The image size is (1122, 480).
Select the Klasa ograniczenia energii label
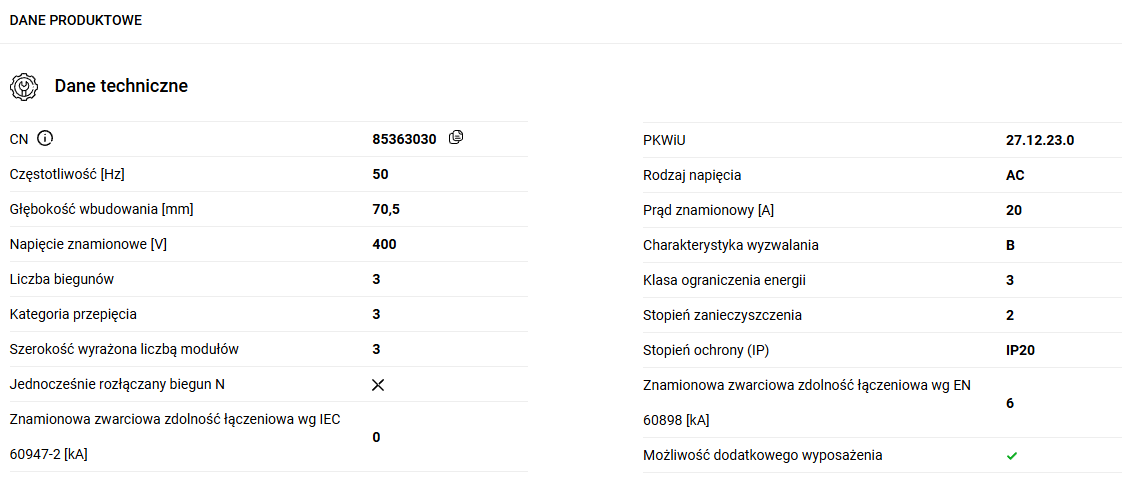tap(724, 280)
